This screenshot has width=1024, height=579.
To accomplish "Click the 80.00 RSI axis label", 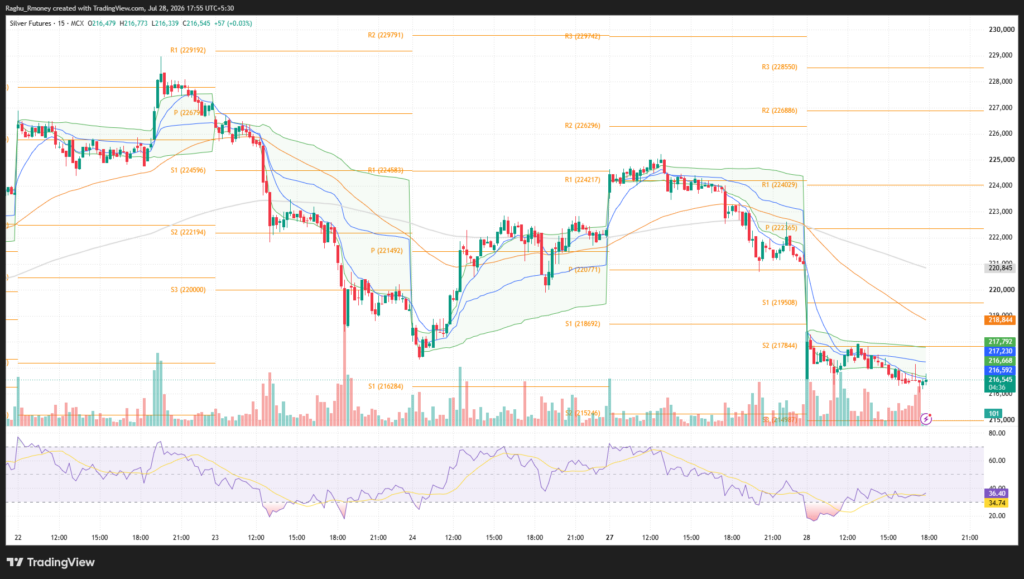I will point(997,433).
